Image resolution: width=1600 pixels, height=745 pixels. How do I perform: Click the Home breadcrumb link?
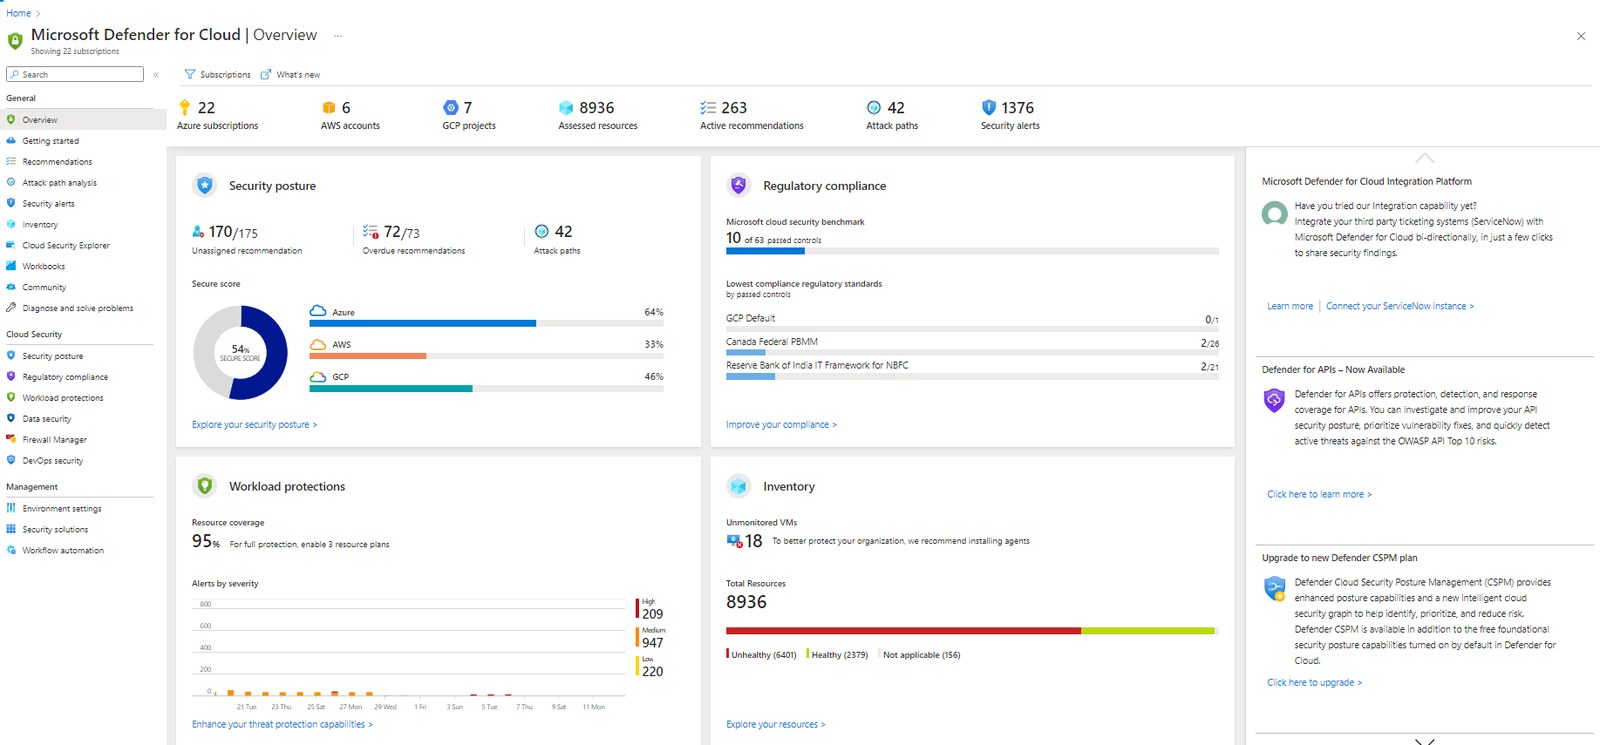pyautogui.click(x=18, y=13)
